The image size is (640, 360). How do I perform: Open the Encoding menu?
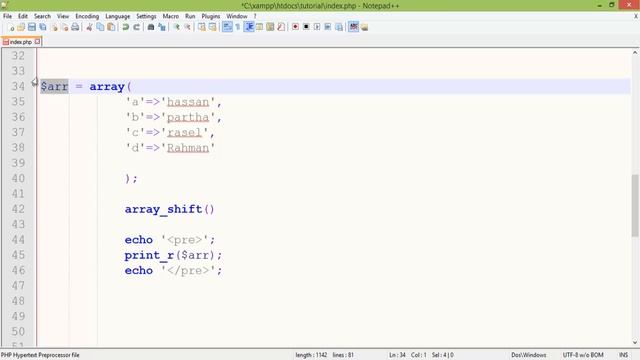[87, 16]
